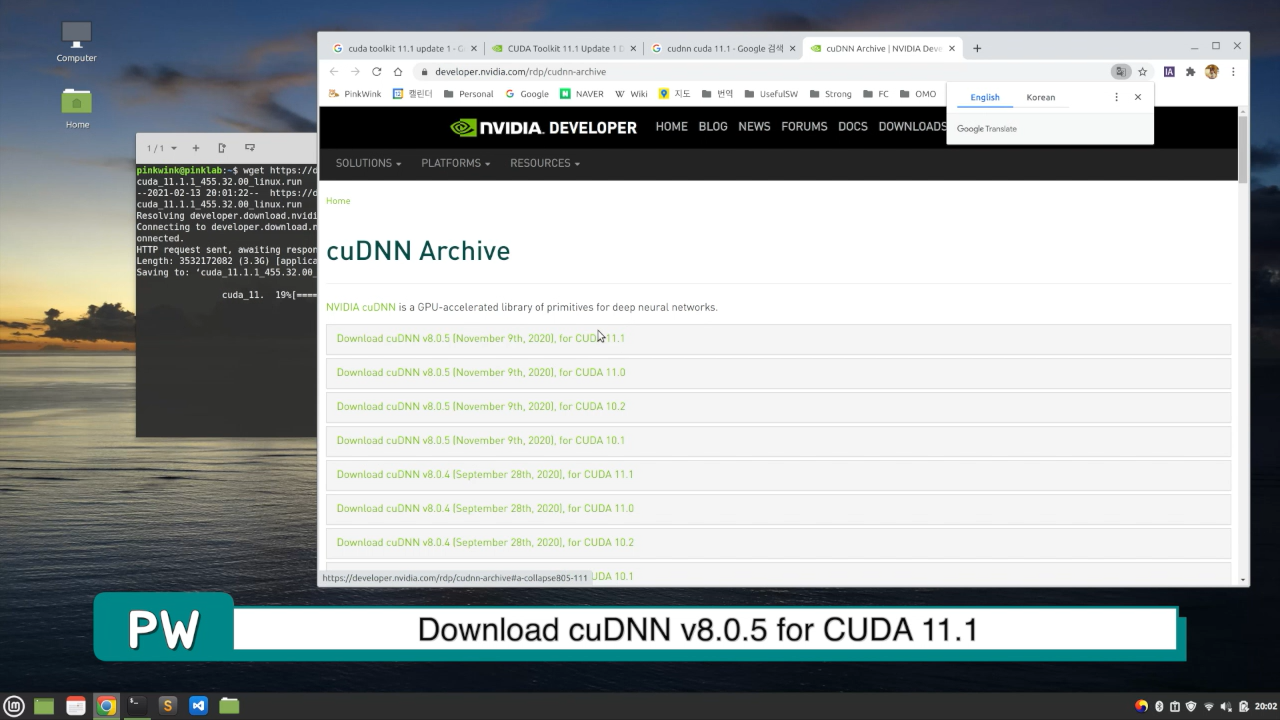Click the address bar URL field

[760, 72]
